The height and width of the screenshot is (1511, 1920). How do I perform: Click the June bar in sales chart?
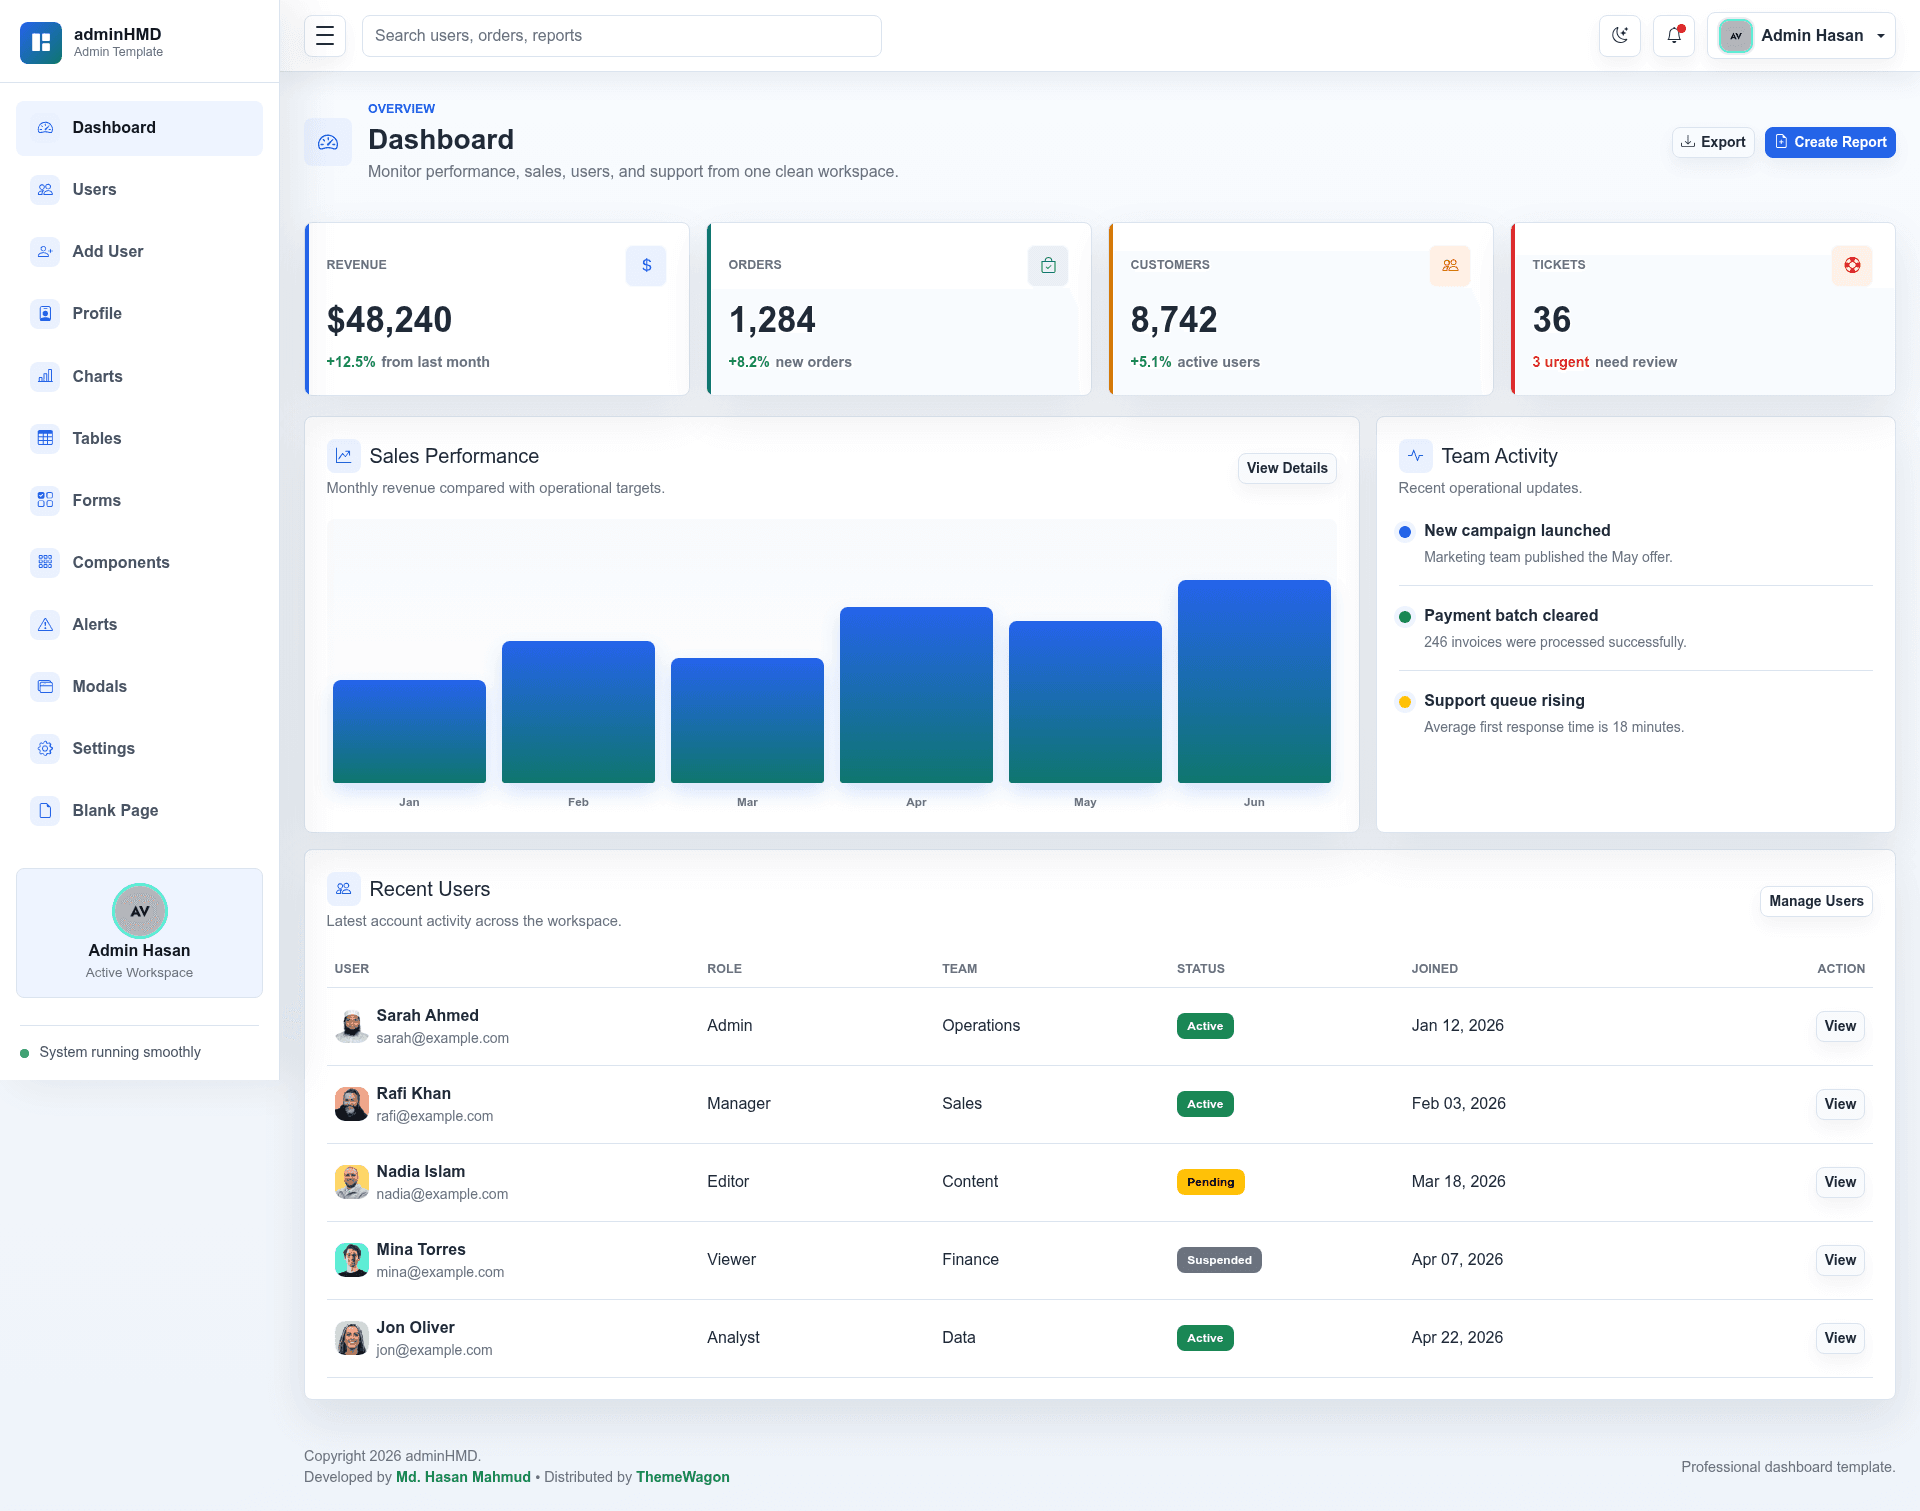1254,681
